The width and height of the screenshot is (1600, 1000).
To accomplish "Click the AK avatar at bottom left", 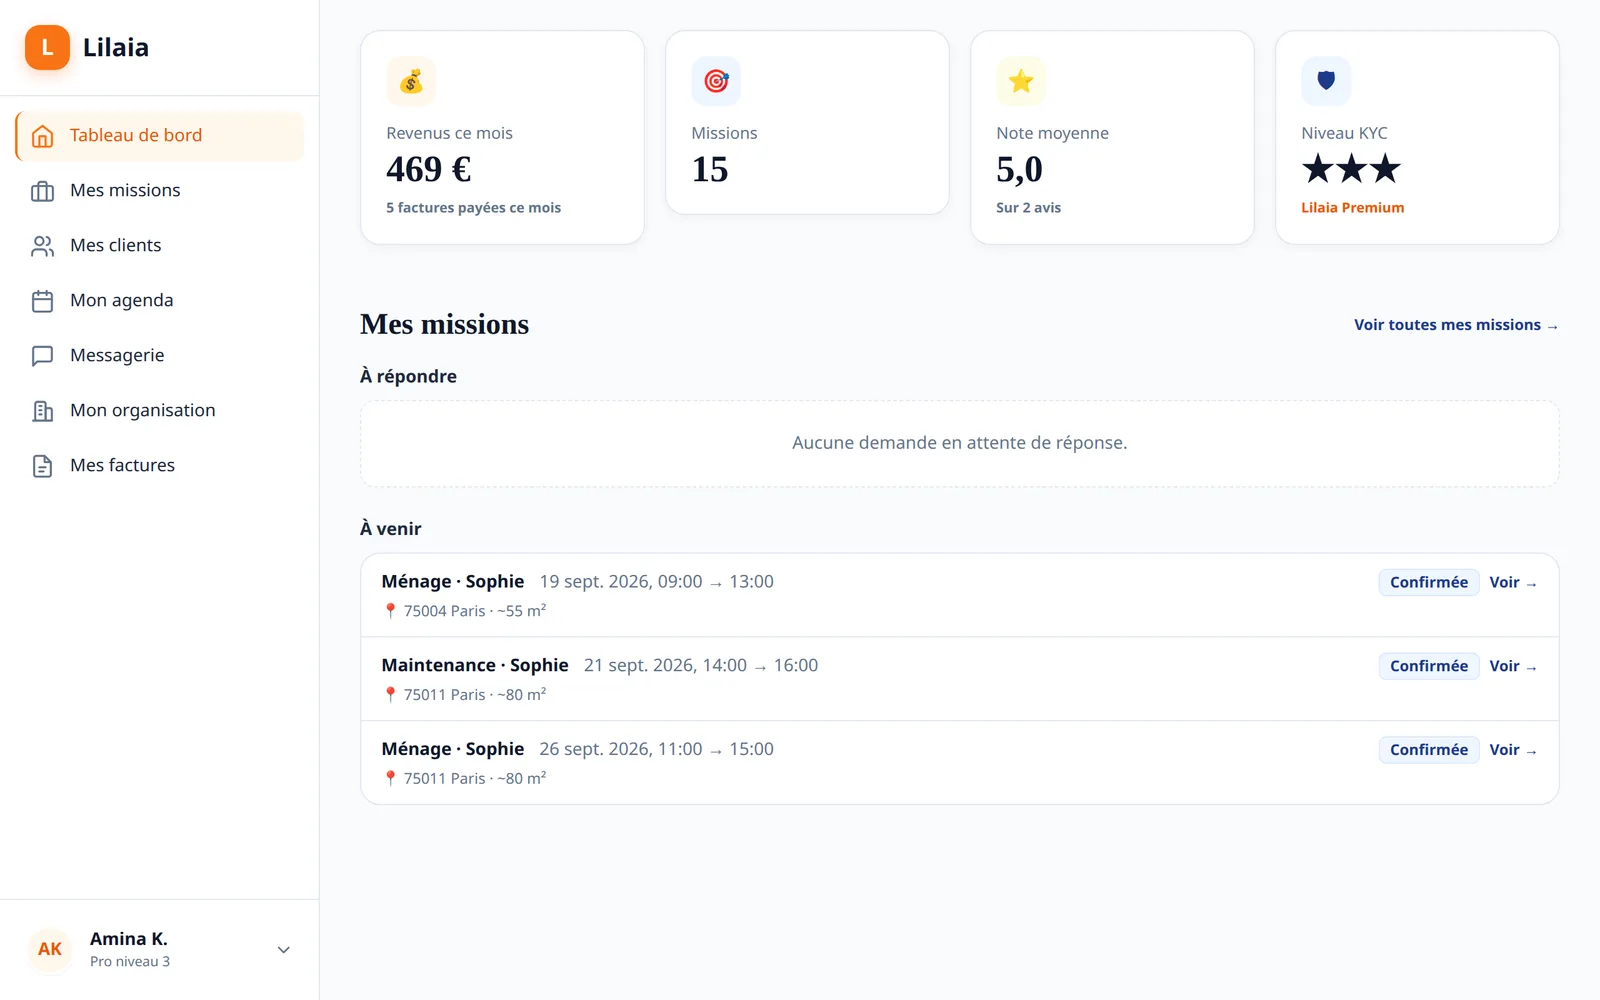I will [x=50, y=949].
